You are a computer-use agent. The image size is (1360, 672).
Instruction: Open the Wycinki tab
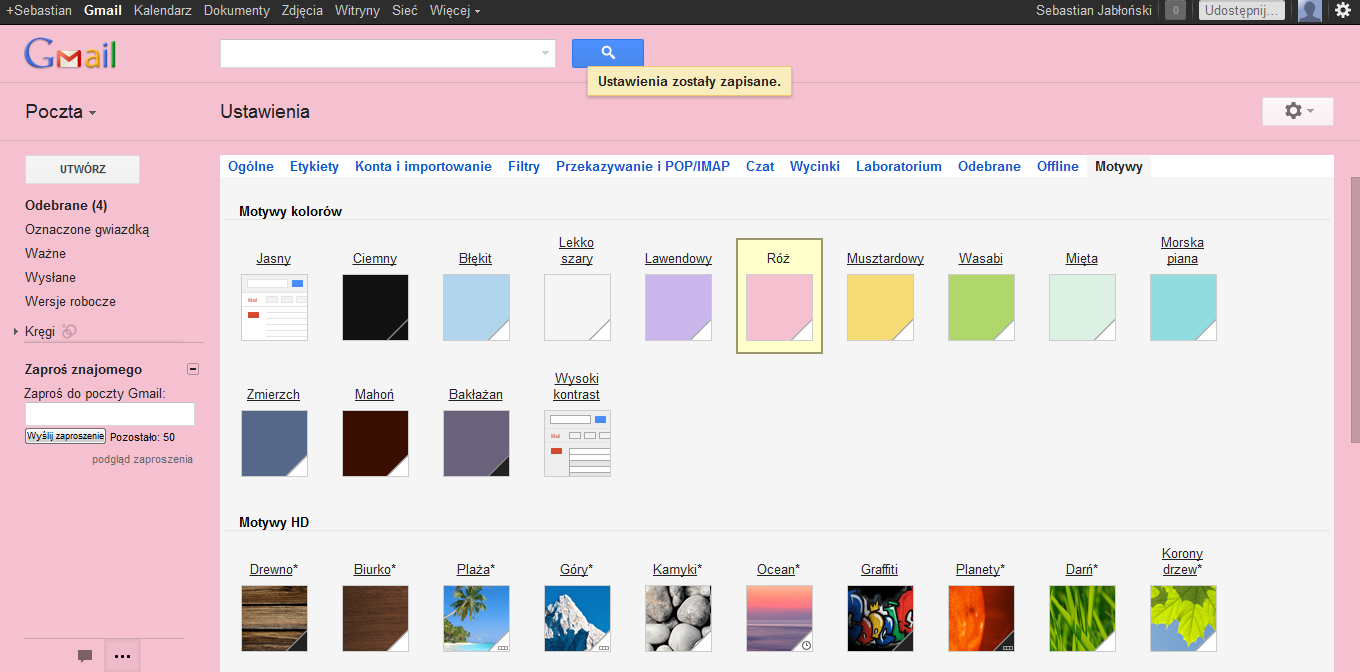[815, 166]
